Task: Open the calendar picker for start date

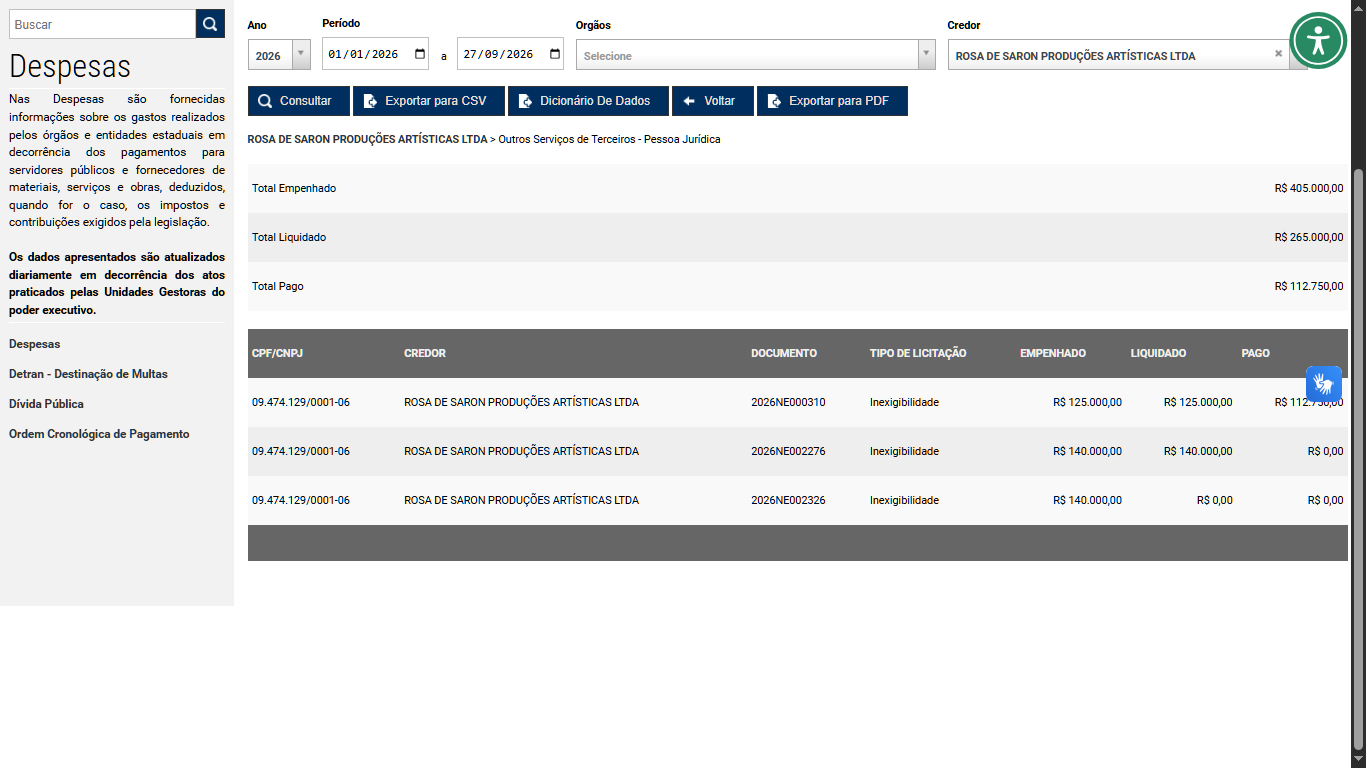Action: [420, 54]
